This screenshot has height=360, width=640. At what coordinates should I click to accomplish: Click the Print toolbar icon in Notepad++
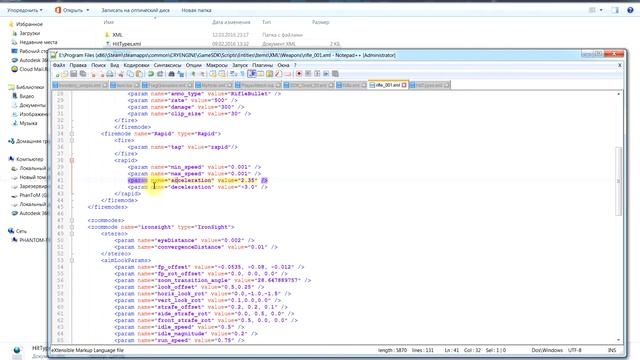(110, 74)
